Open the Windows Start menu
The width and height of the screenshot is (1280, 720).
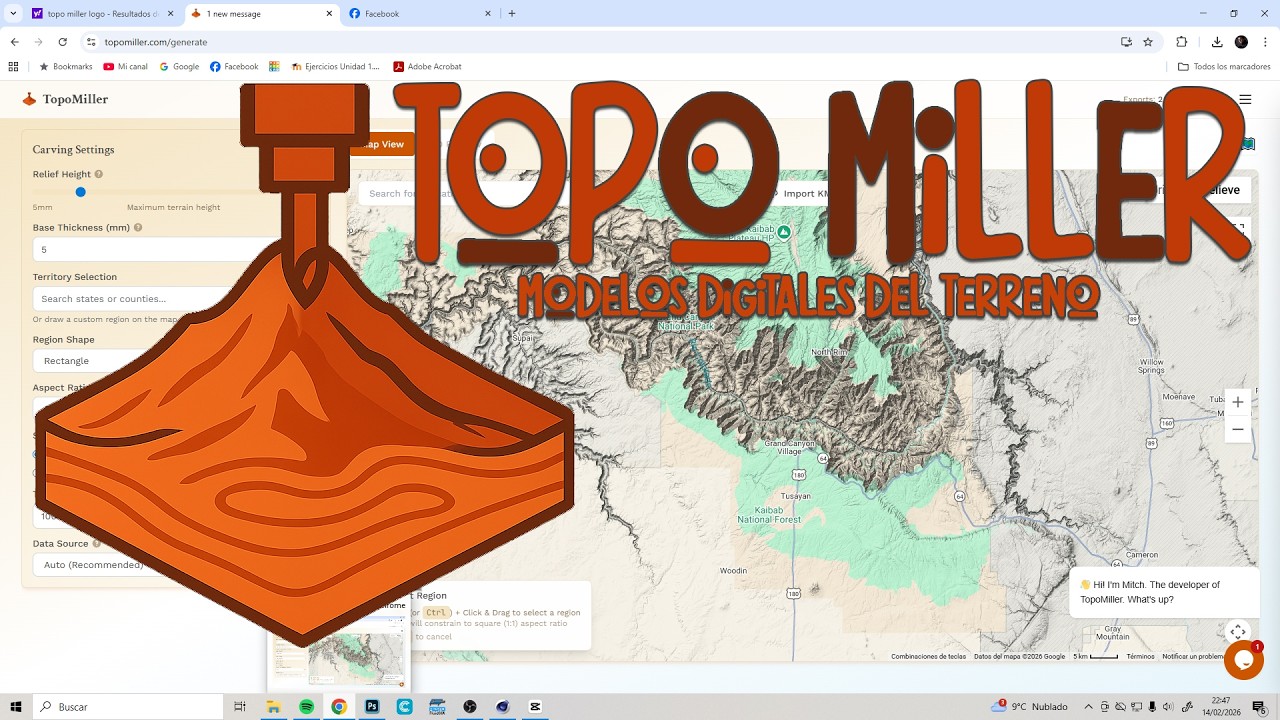pos(16,707)
